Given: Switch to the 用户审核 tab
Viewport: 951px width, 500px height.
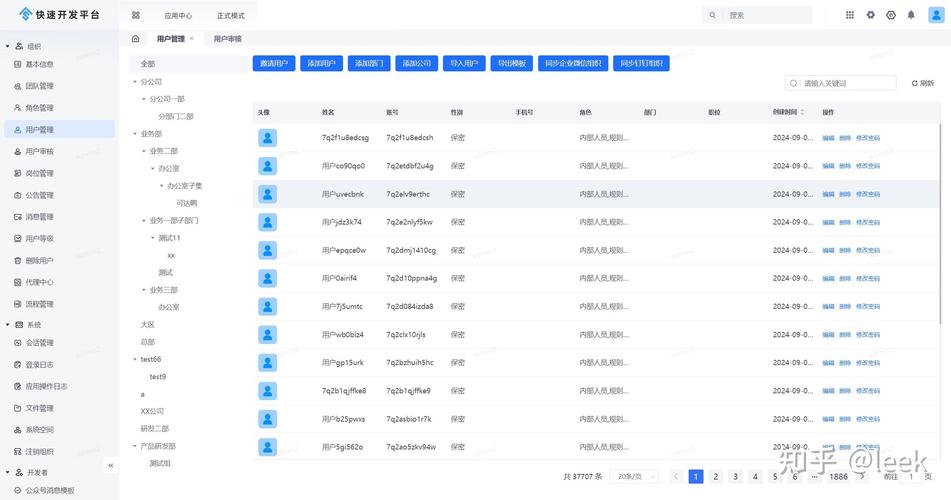Looking at the screenshot, I should [227, 39].
